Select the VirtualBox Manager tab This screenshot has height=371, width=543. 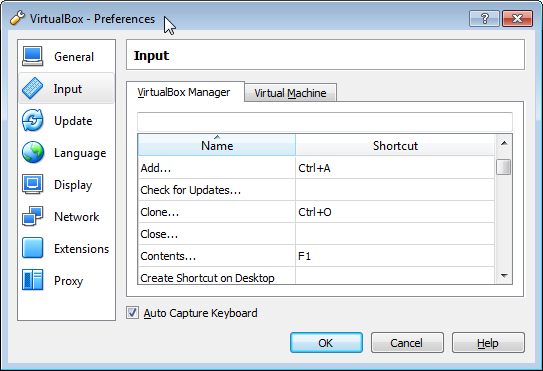click(185, 92)
